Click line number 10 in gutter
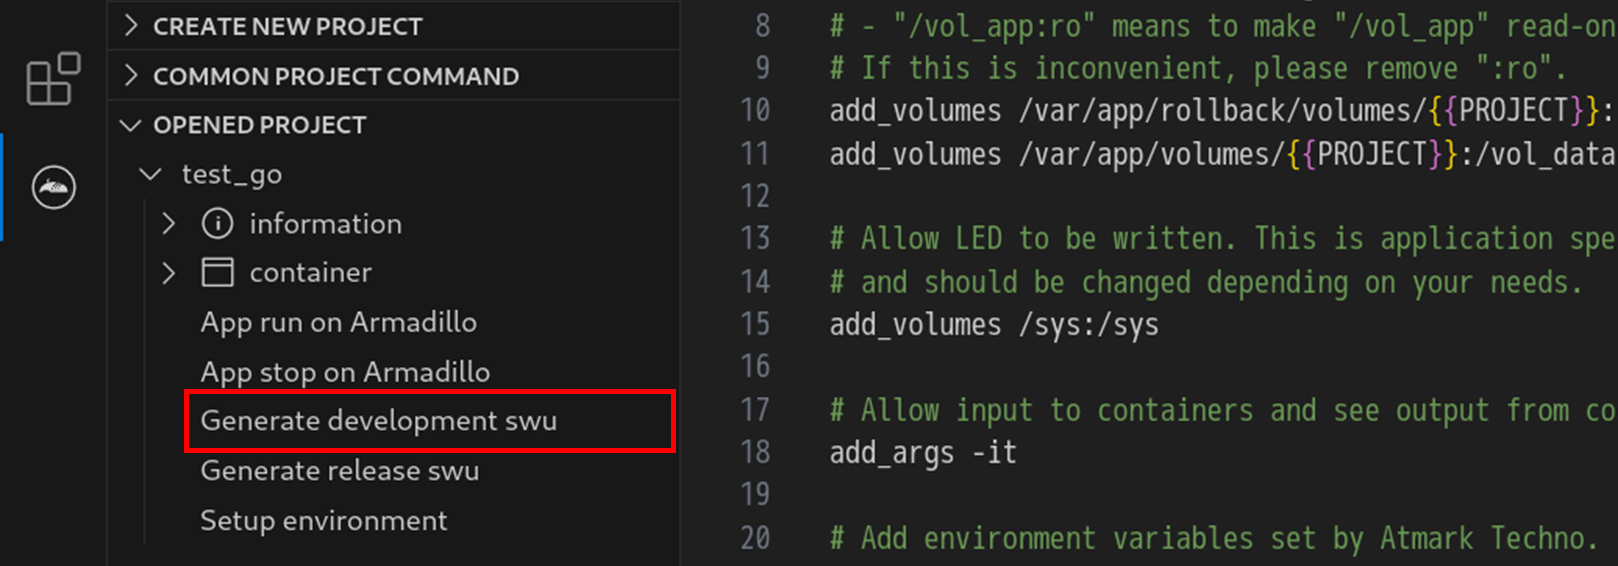 (x=755, y=110)
